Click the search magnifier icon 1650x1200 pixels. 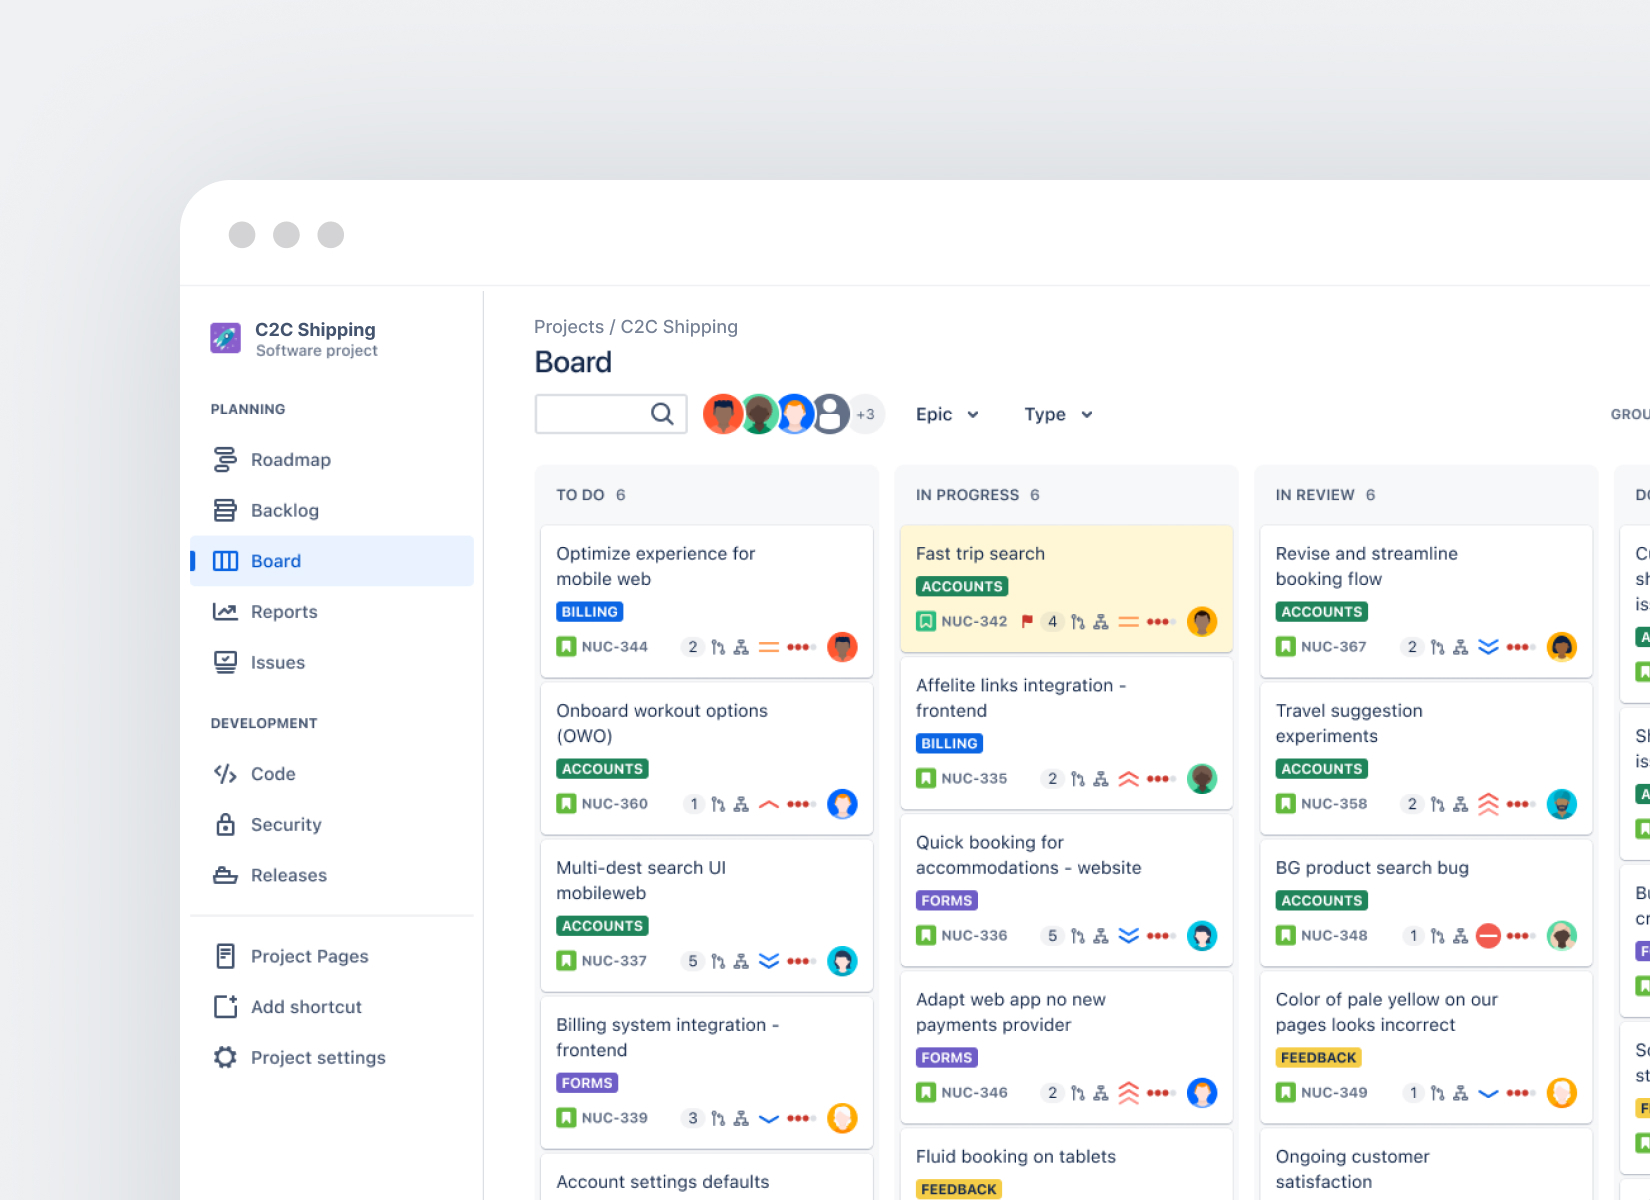click(x=662, y=414)
